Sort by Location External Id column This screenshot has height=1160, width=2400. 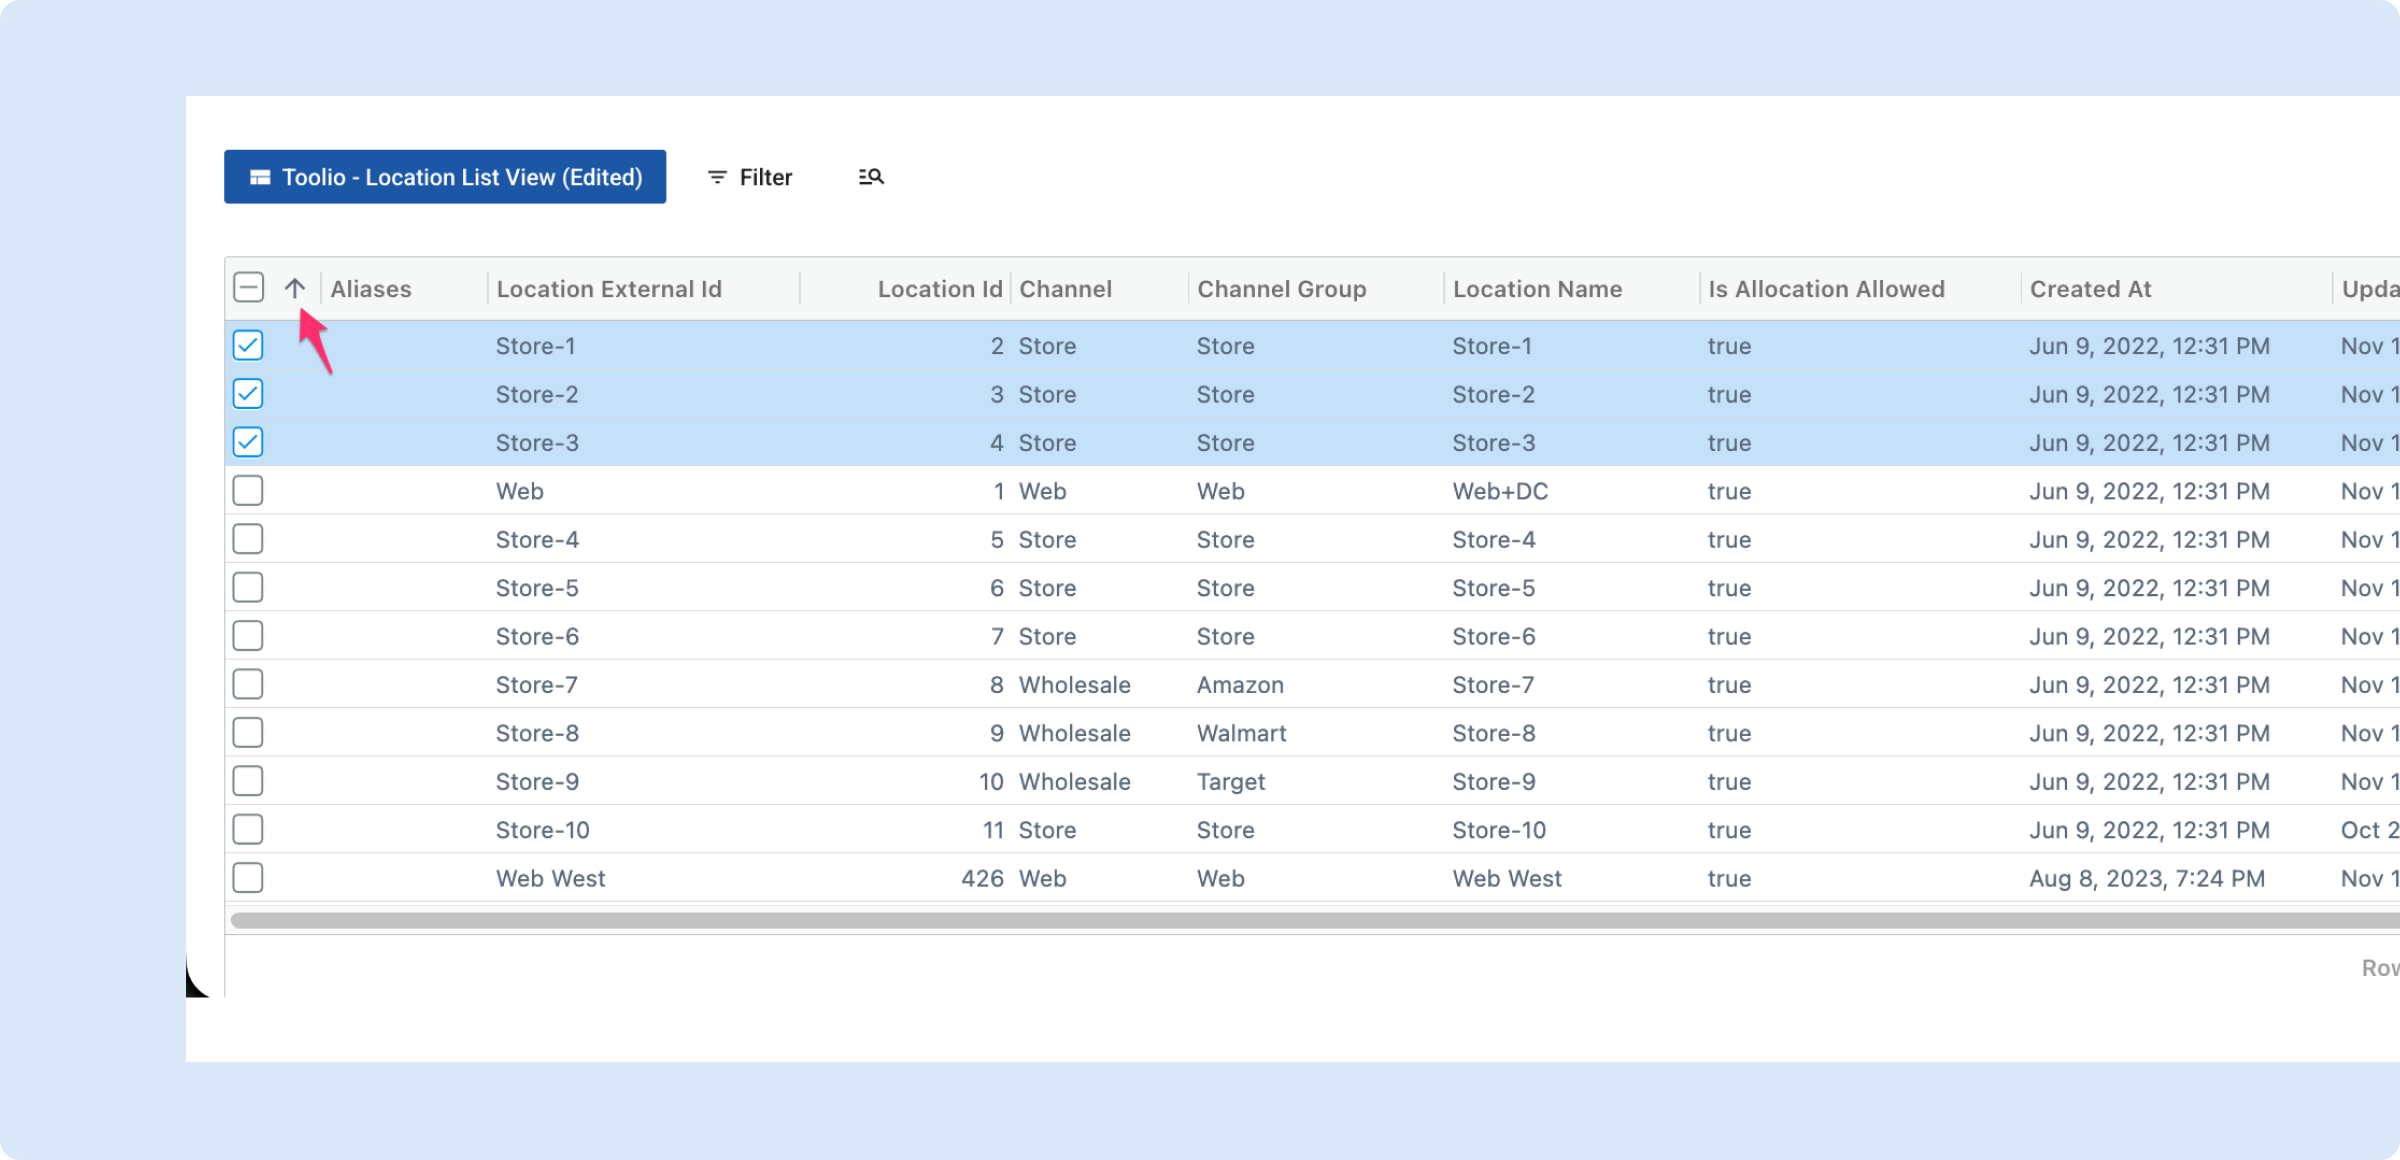click(x=609, y=289)
